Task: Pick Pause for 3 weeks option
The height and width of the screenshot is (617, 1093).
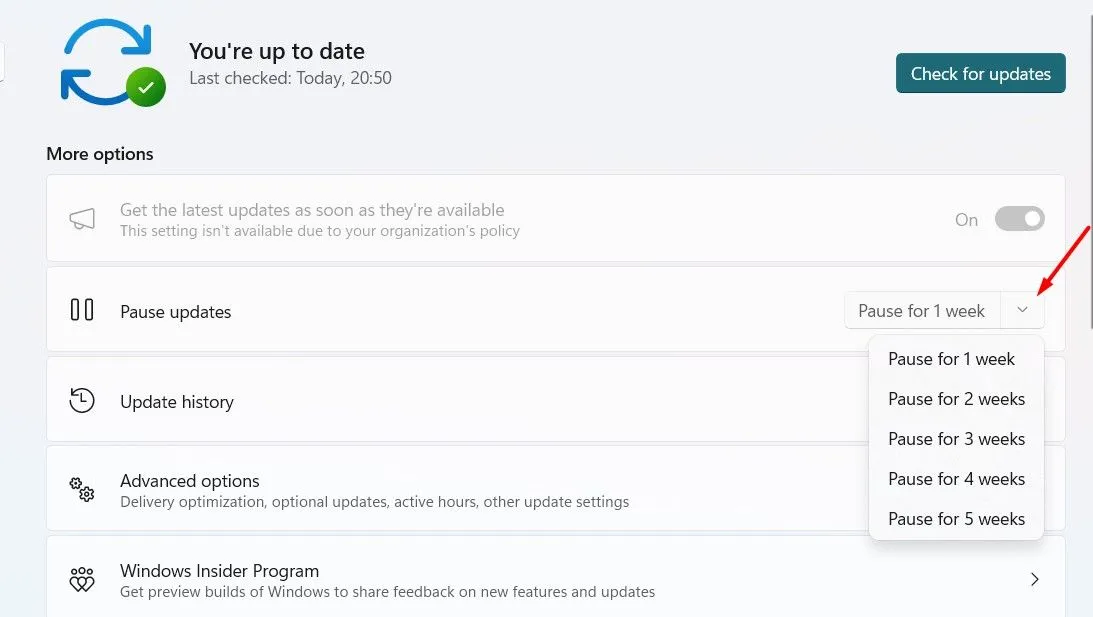Action: pos(956,439)
